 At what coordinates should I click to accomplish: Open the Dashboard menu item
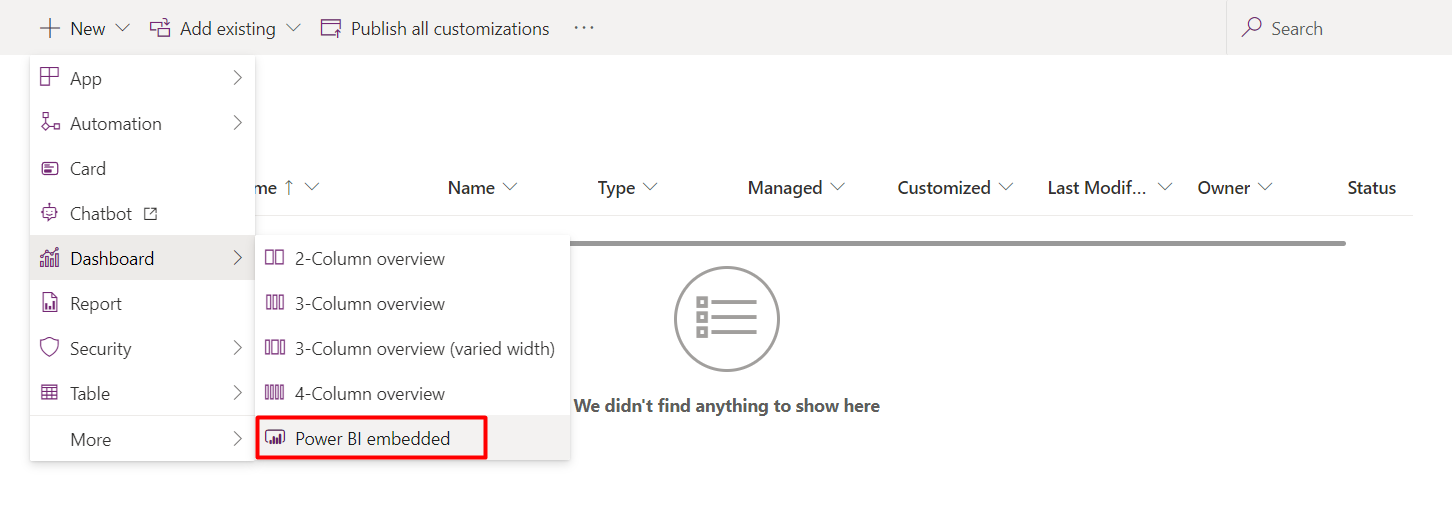(x=142, y=258)
